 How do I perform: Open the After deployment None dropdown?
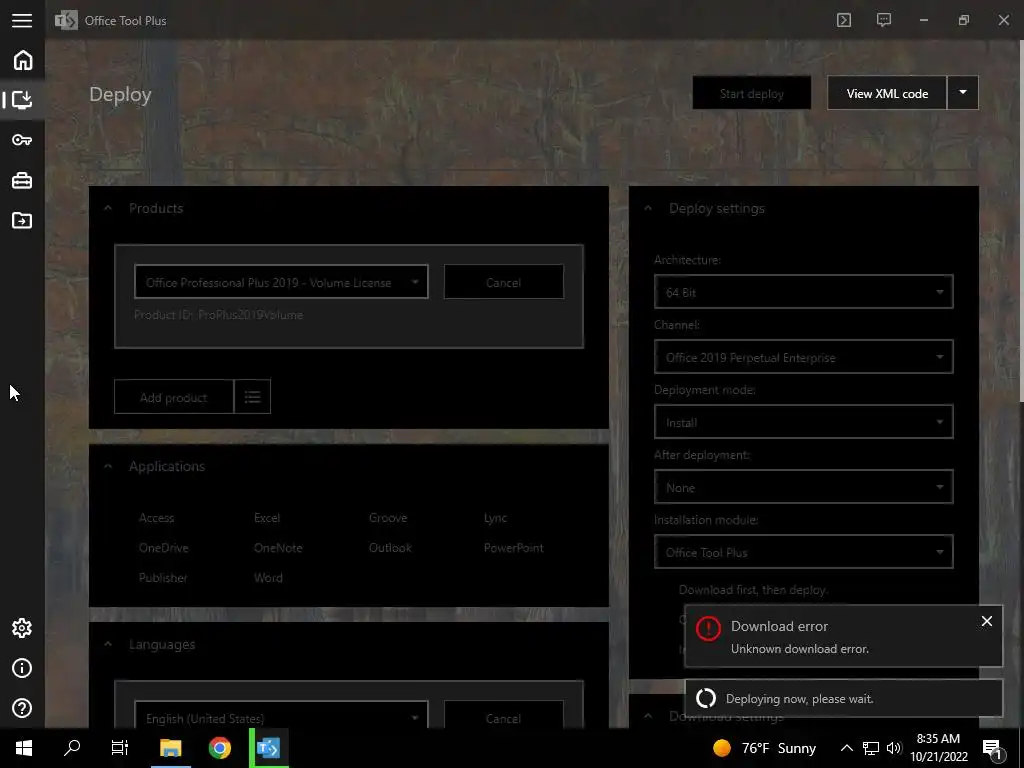803,487
